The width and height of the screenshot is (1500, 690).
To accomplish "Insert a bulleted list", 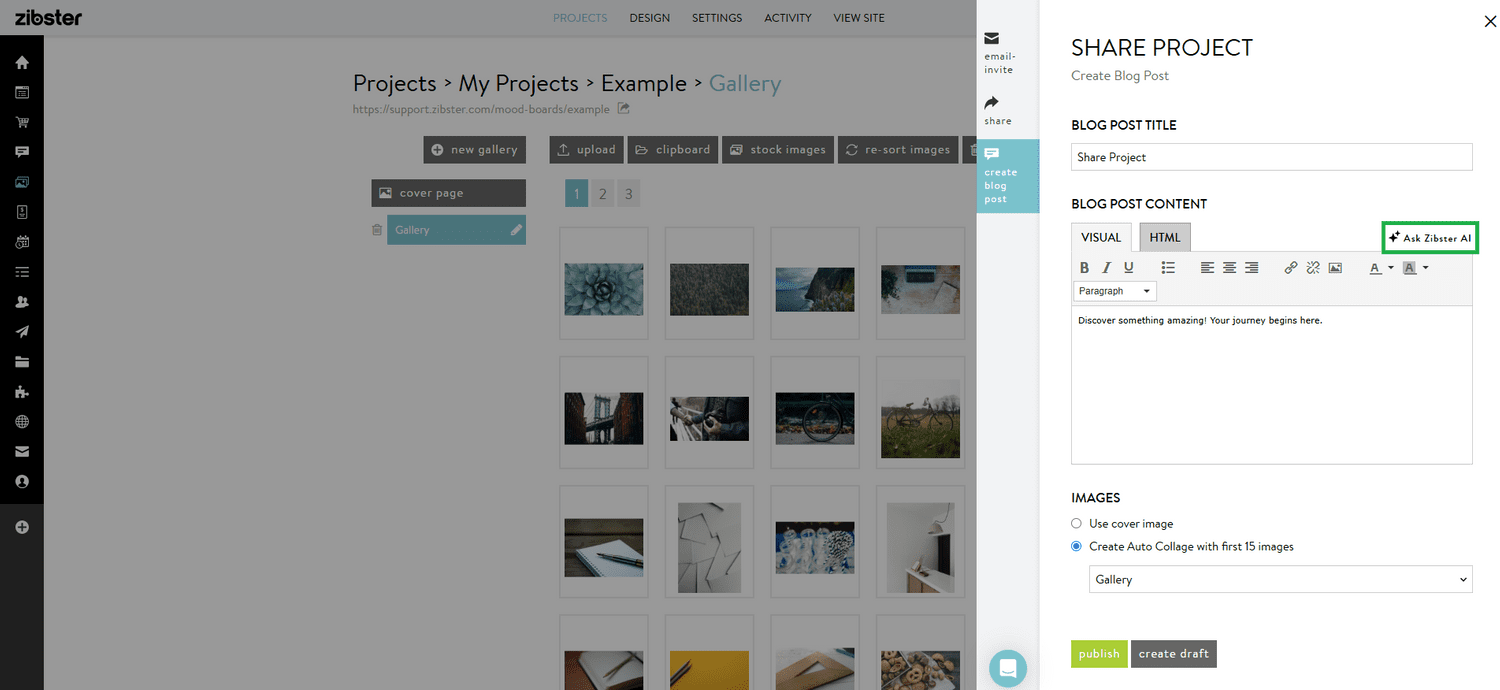I will 1168,268.
